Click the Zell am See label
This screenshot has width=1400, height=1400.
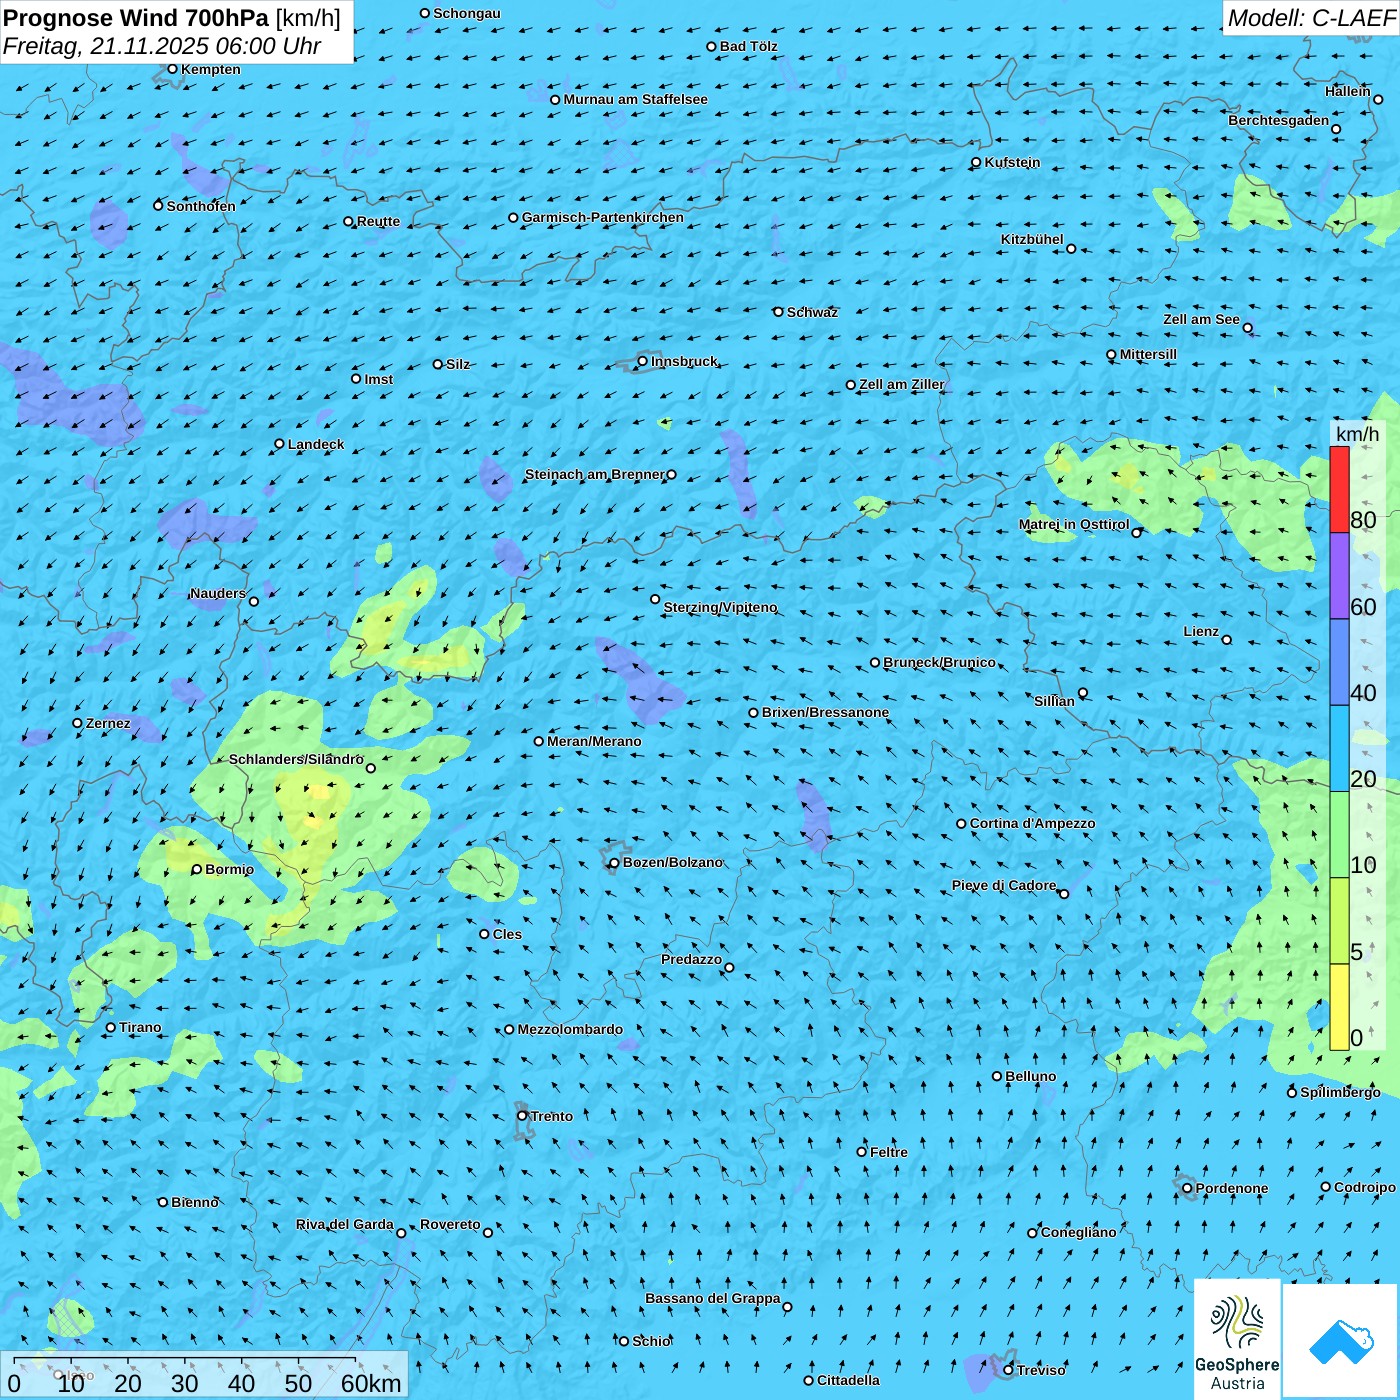tap(1201, 319)
